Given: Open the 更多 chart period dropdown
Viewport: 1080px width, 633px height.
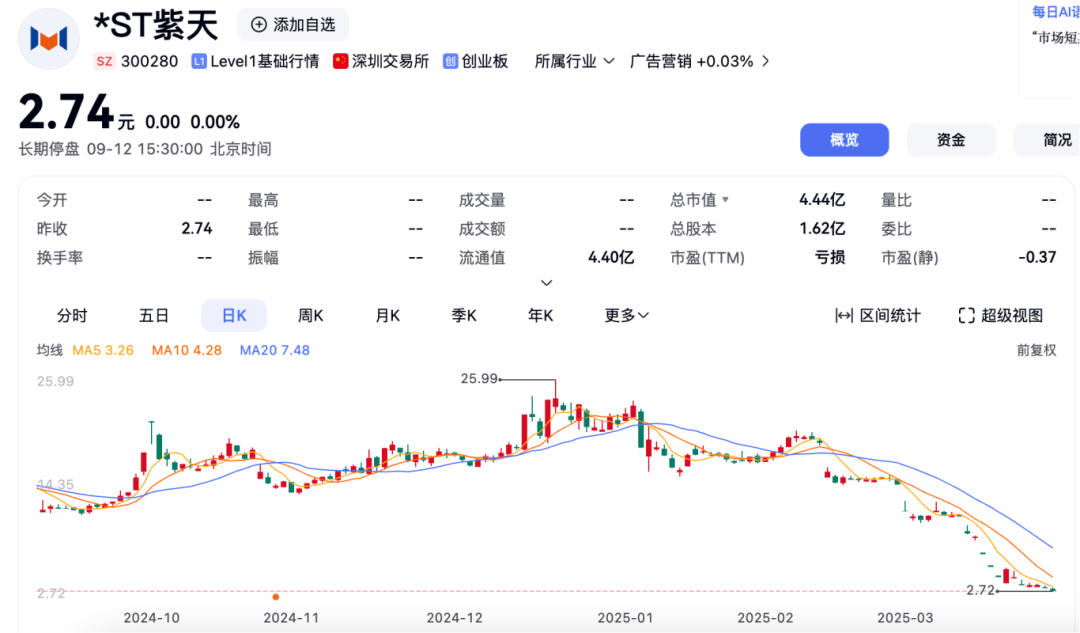Looking at the screenshot, I should 627,315.
